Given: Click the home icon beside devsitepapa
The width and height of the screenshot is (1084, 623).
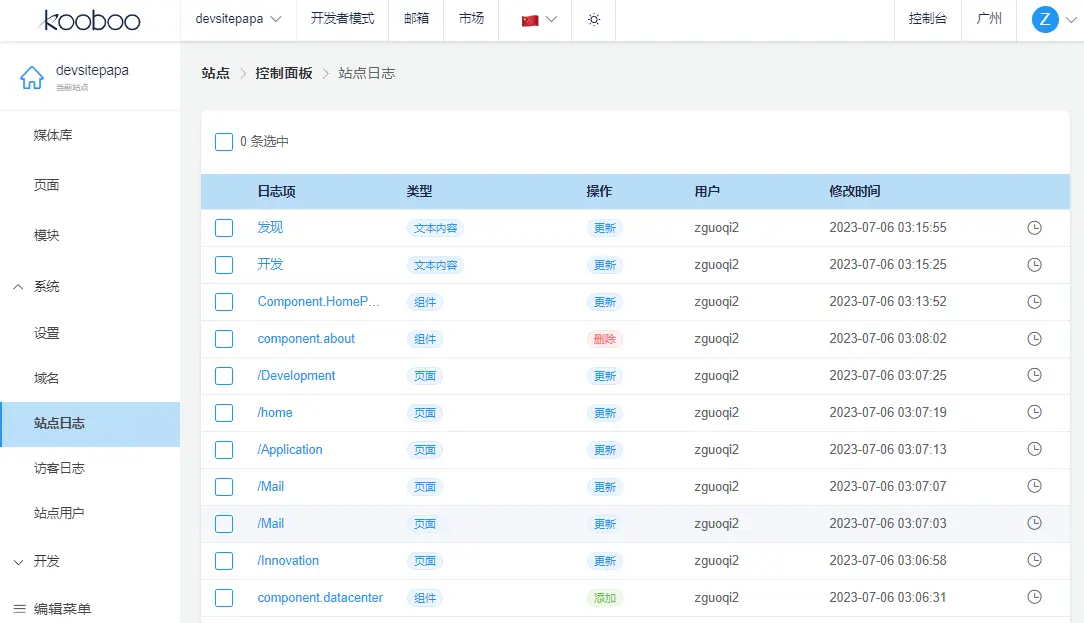Looking at the screenshot, I should point(32,77).
